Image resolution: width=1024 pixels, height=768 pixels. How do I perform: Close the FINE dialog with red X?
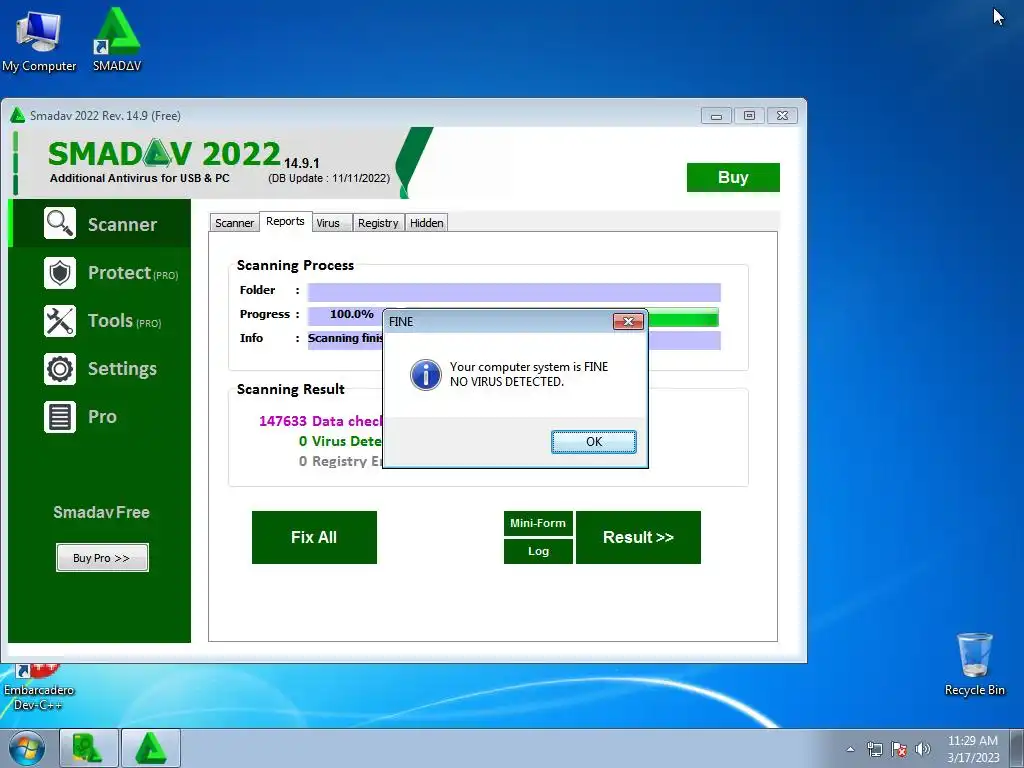point(628,321)
